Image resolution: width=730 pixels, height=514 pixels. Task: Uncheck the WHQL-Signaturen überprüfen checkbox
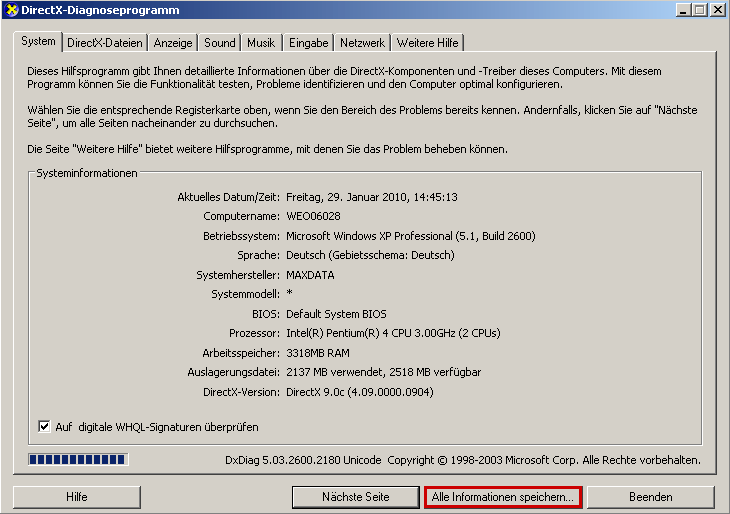tap(44, 426)
